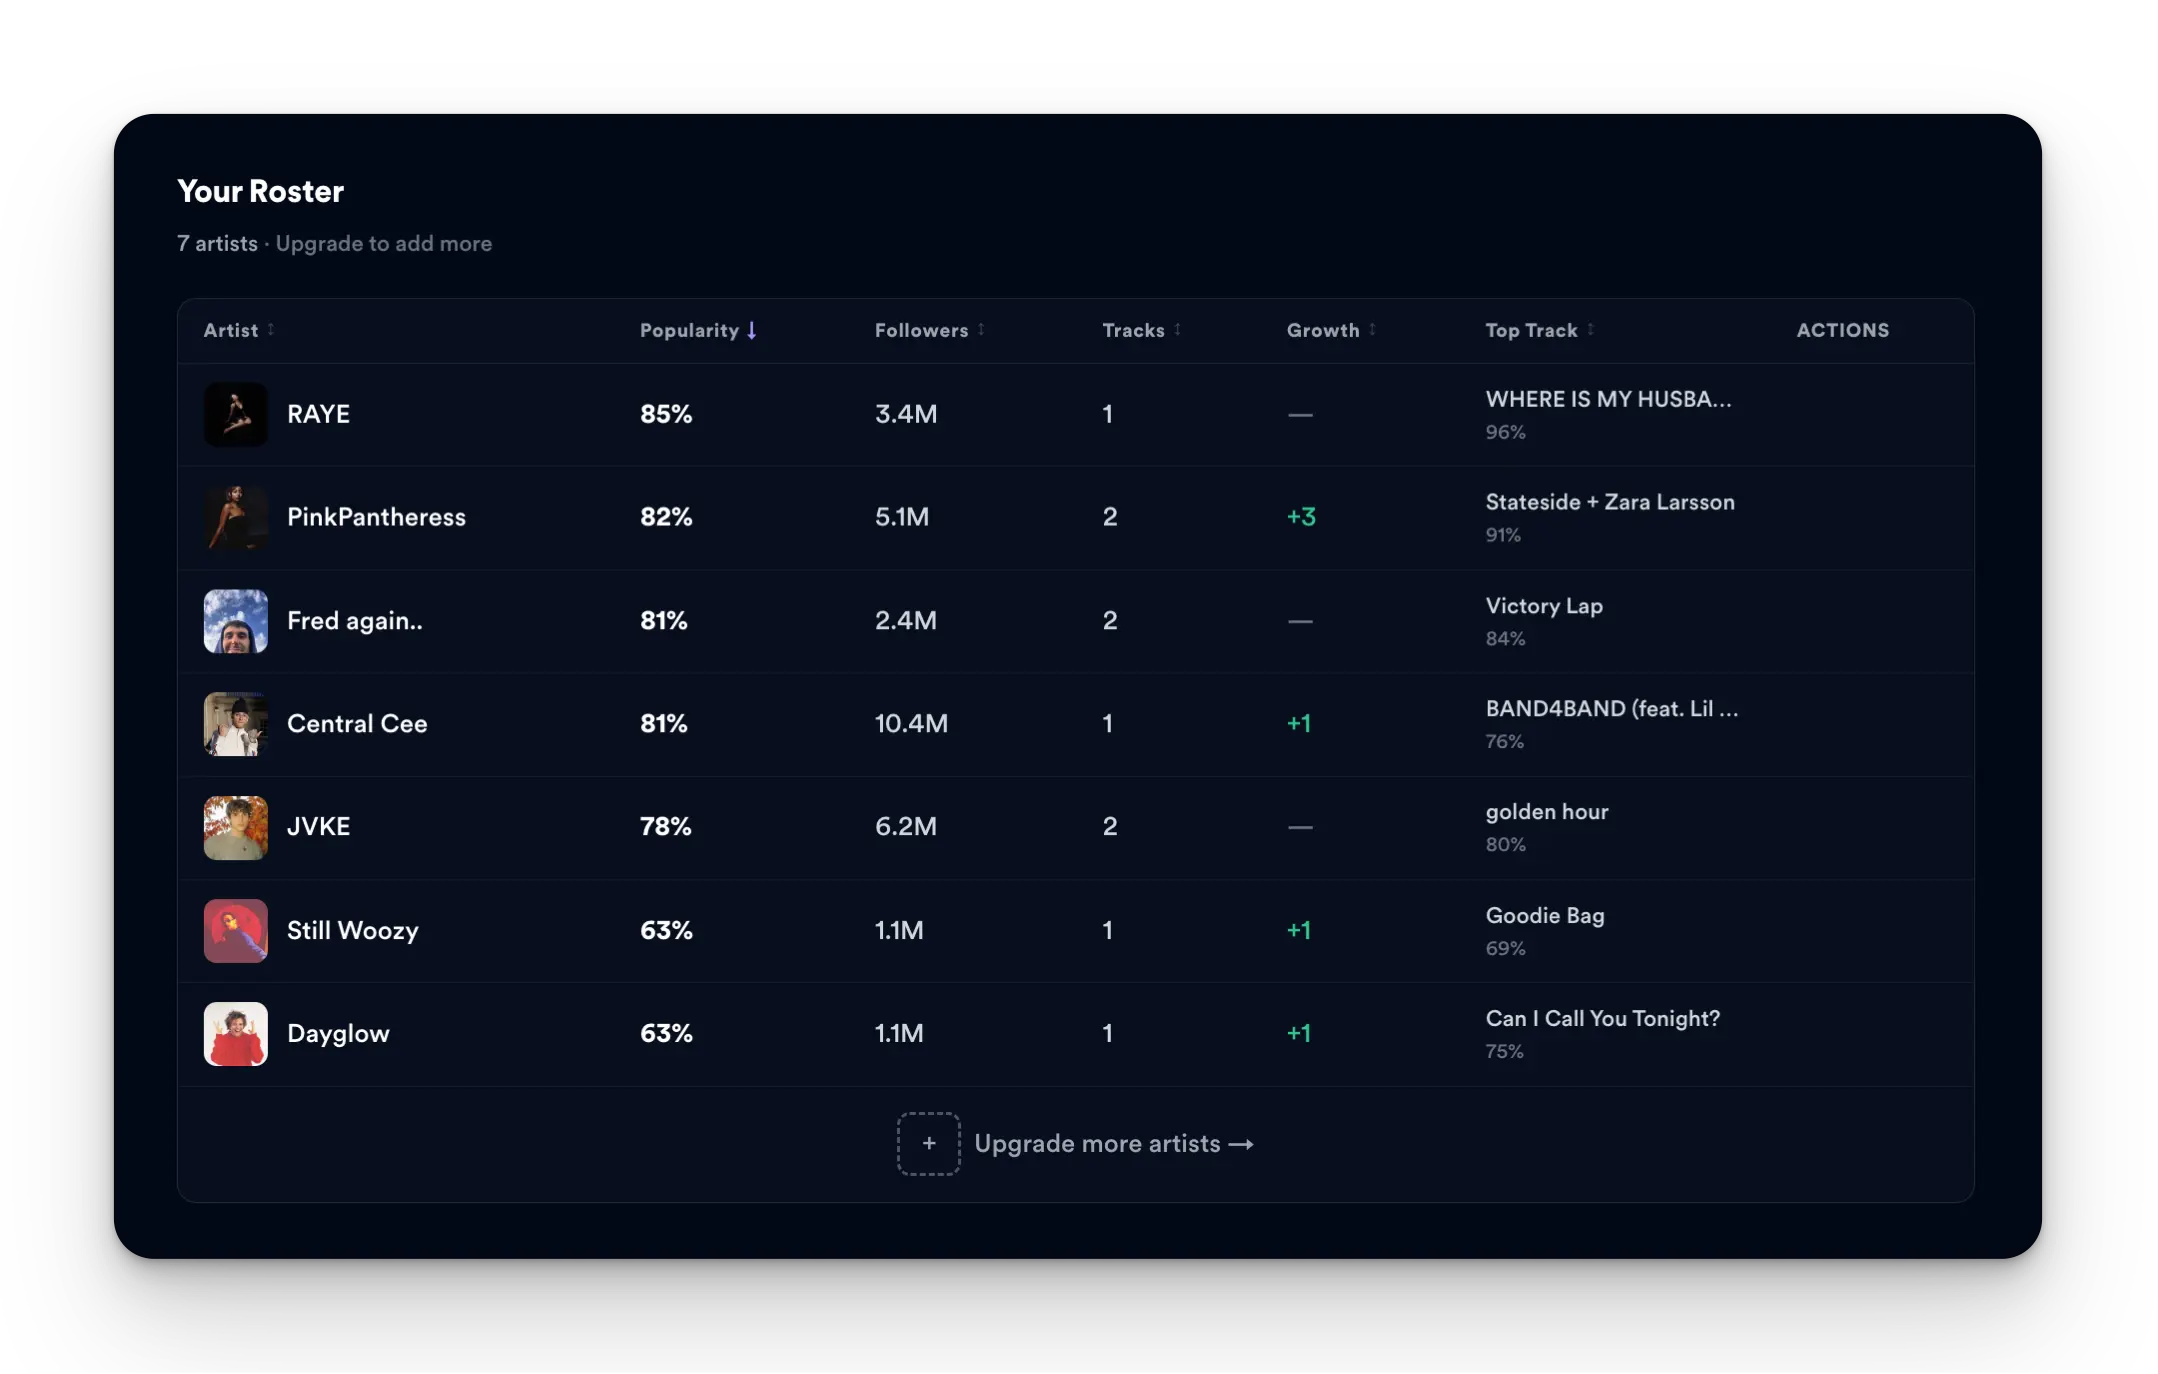This screenshot has width=2158, height=1374.
Task: Click Central Cee's artist photo
Action: [x=236, y=724]
